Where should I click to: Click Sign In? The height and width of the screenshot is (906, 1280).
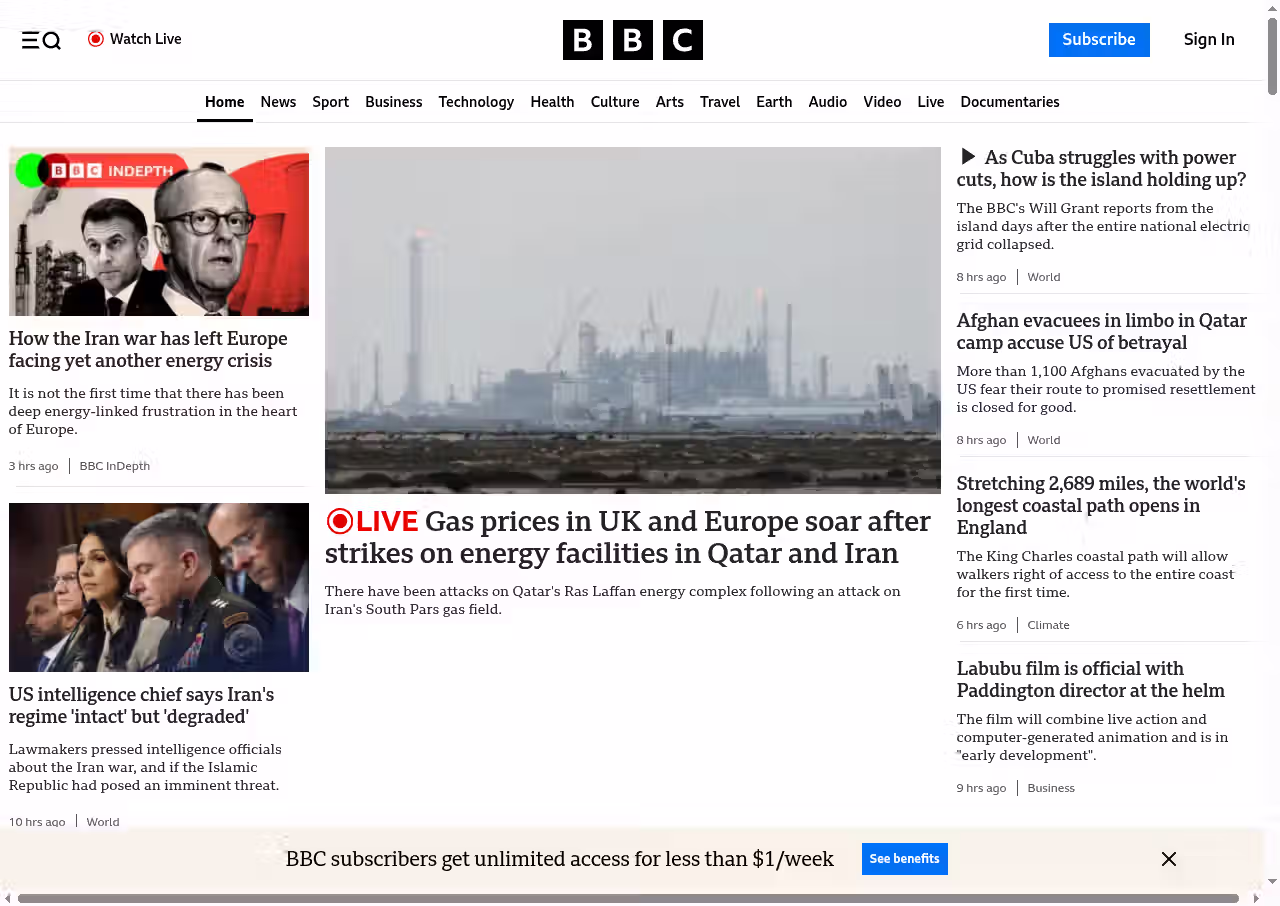1209,40
